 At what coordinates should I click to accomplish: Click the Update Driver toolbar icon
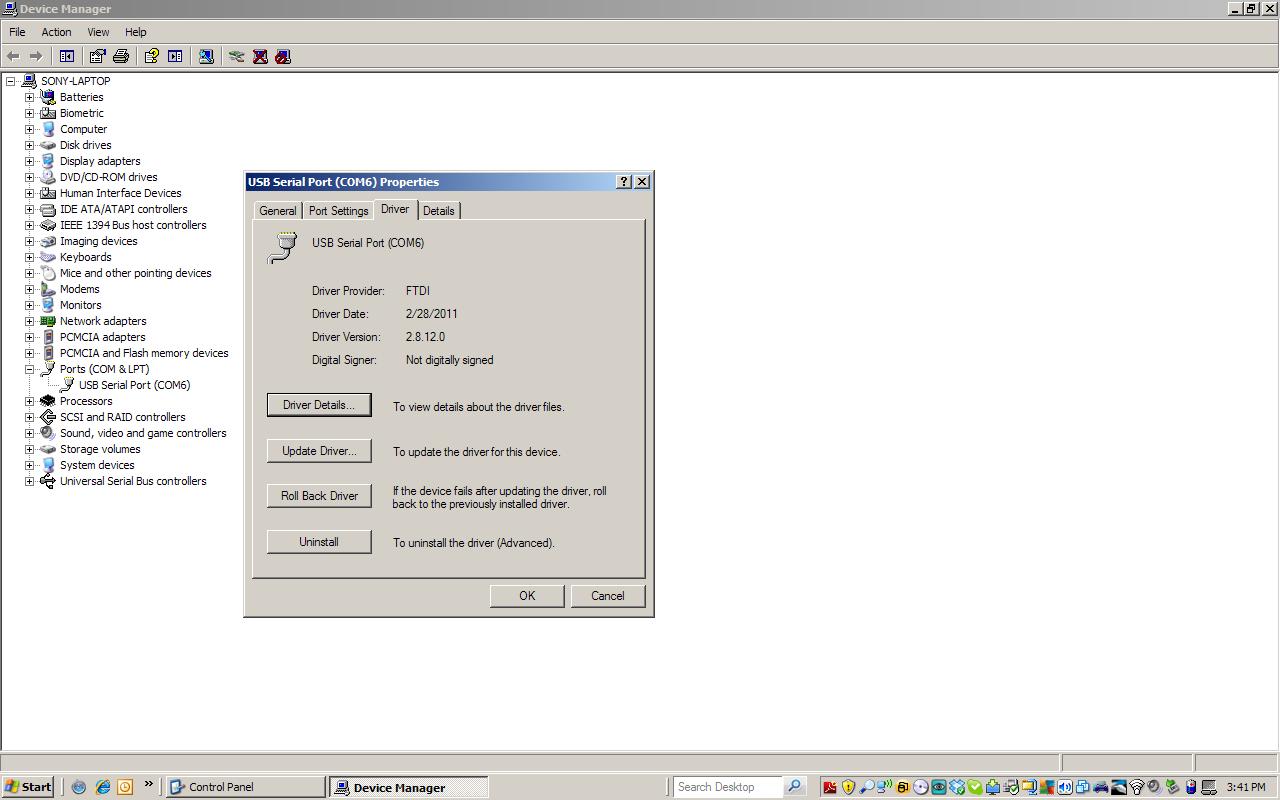(x=236, y=57)
